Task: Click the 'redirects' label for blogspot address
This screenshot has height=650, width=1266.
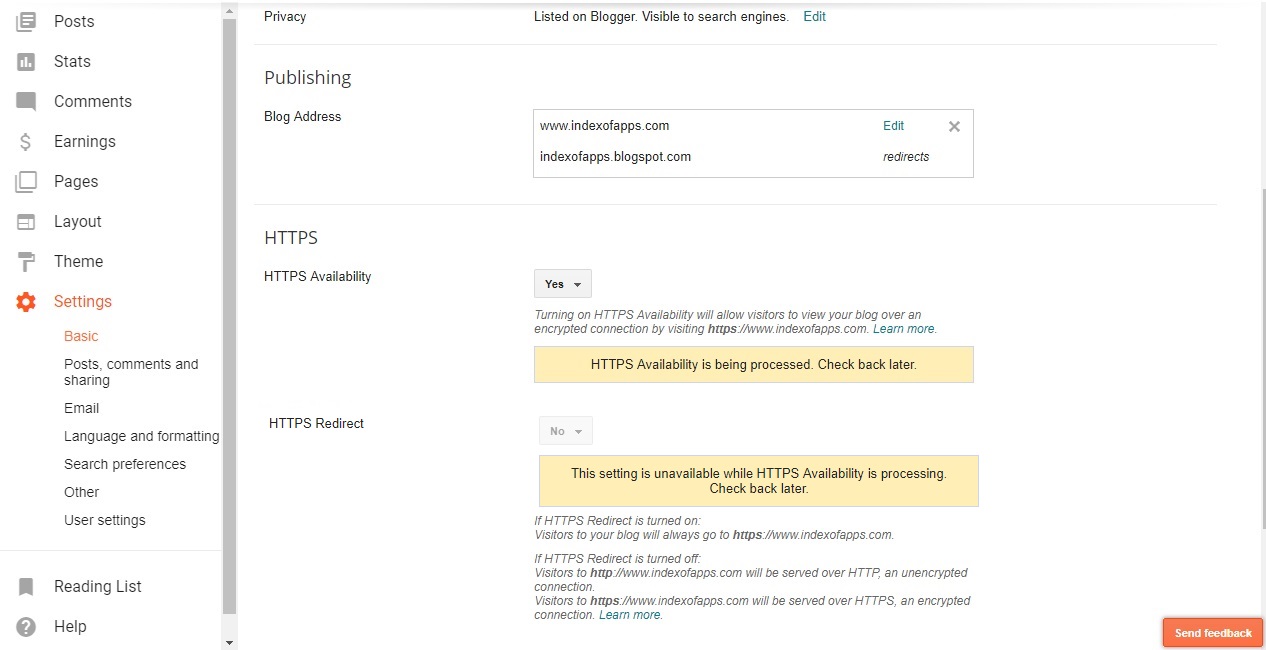Action: tap(906, 157)
